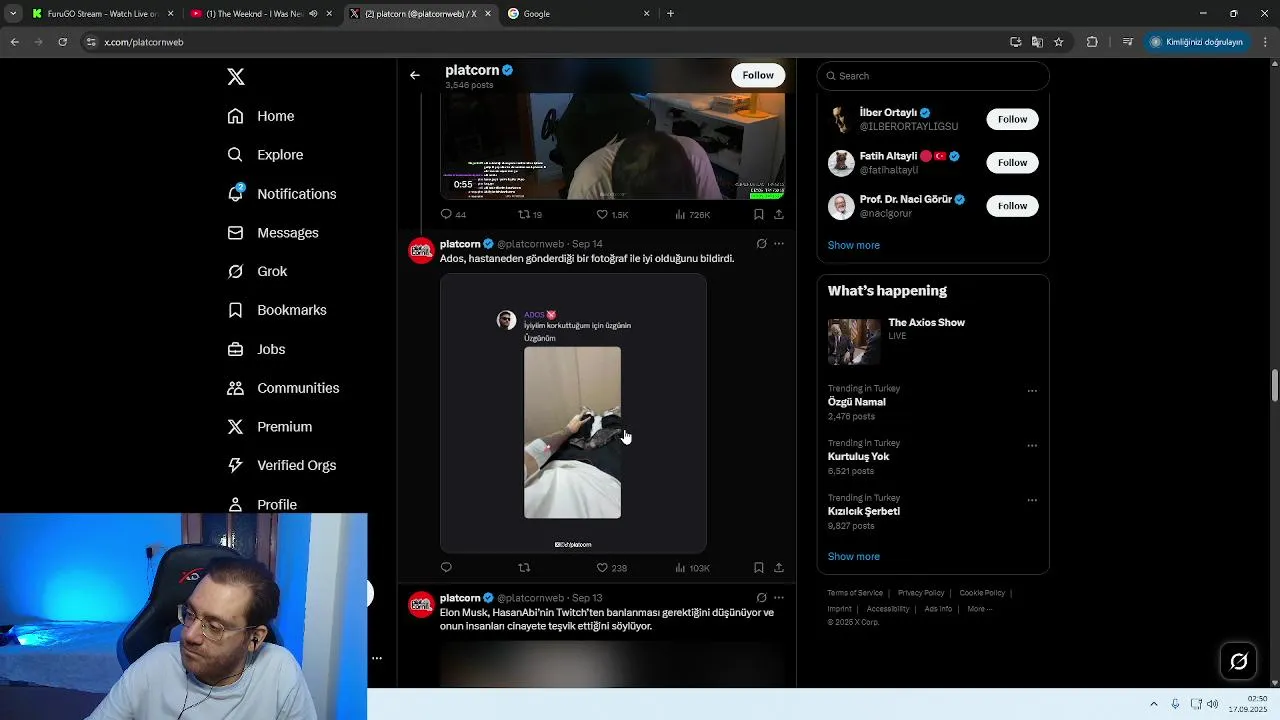Open the Ados hospital photo image

573,413
